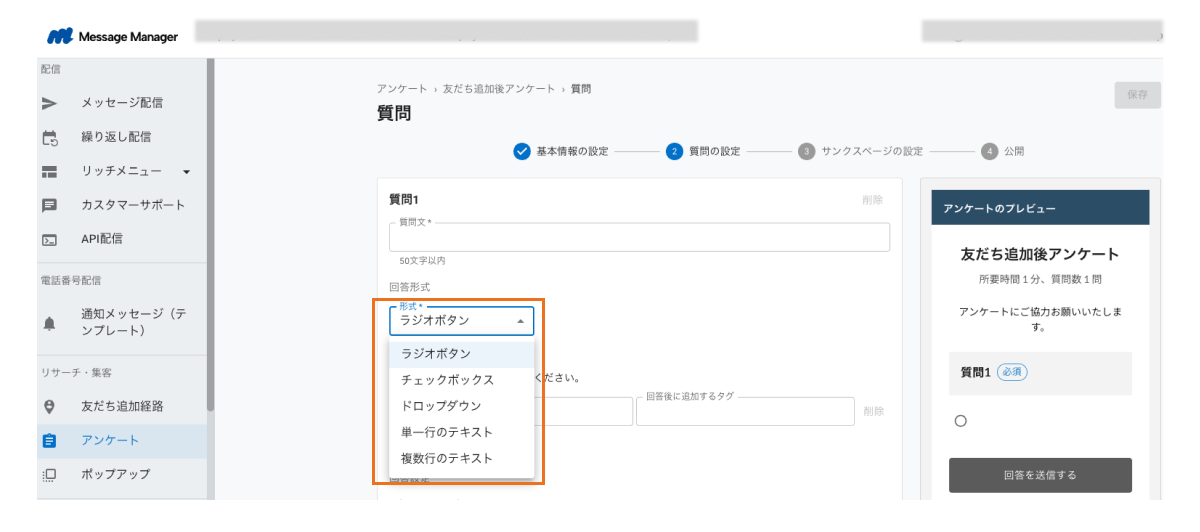Click the popup icon beside ポップアップ
The width and height of the screenshot is (1200, 532).
tap(49, 474)
